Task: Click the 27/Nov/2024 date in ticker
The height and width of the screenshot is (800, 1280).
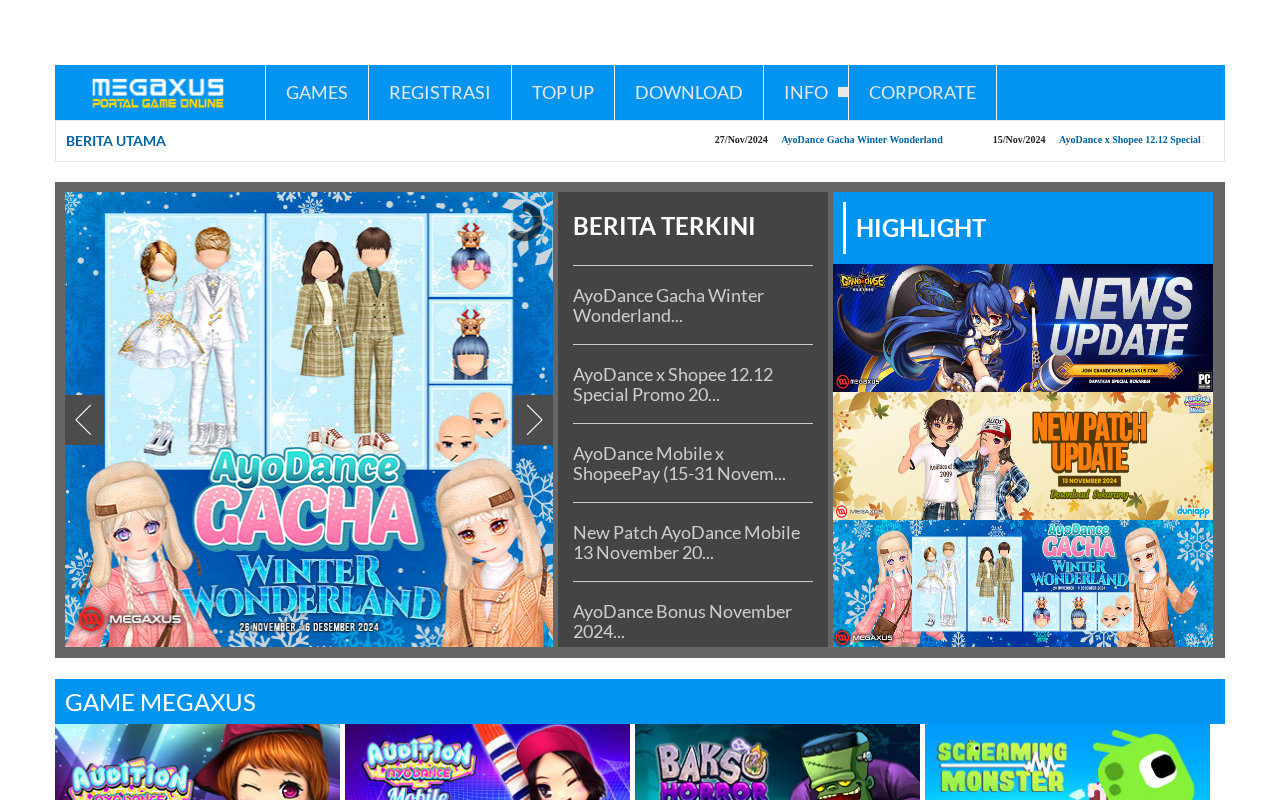Action: (741, 140)
